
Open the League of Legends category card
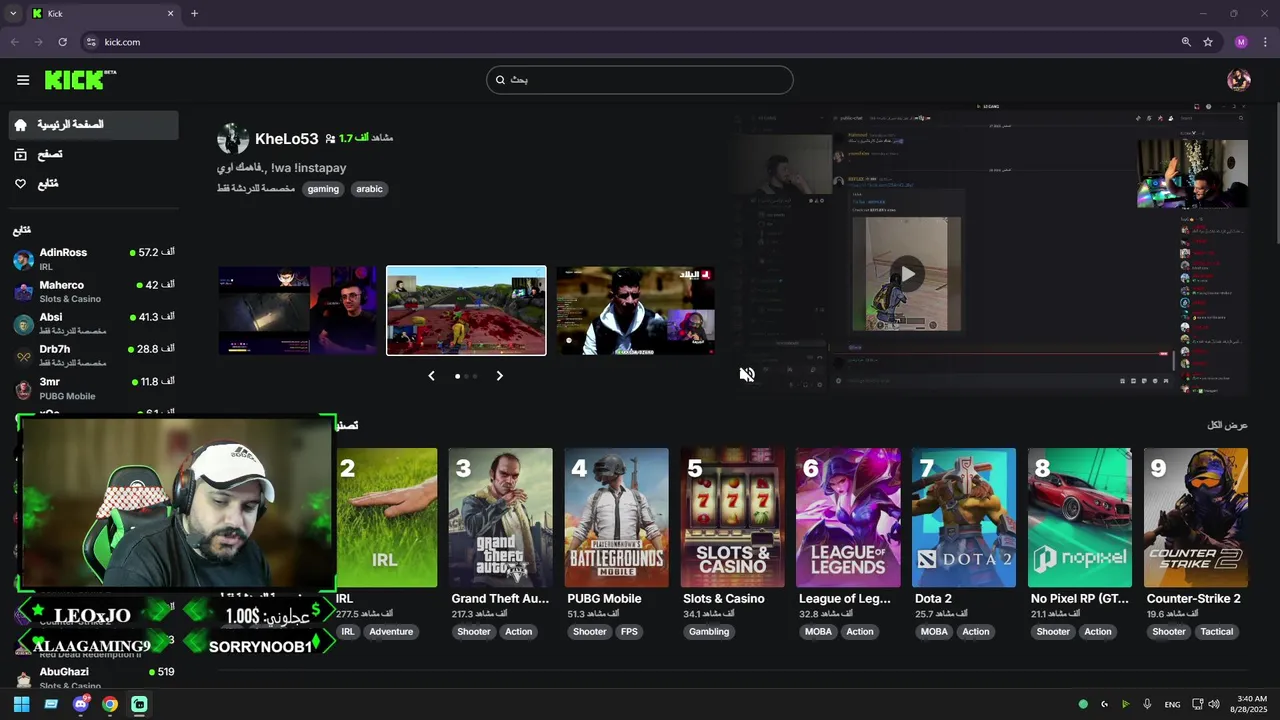tap(848, 517)
